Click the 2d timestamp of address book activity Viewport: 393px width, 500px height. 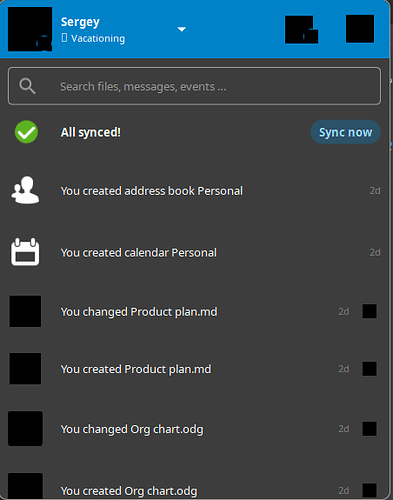point(375,190)
